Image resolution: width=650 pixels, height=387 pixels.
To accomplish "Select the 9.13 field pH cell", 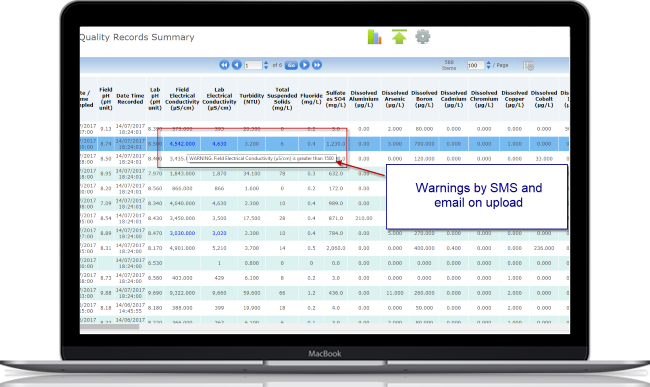I will [x=106, y=129].
